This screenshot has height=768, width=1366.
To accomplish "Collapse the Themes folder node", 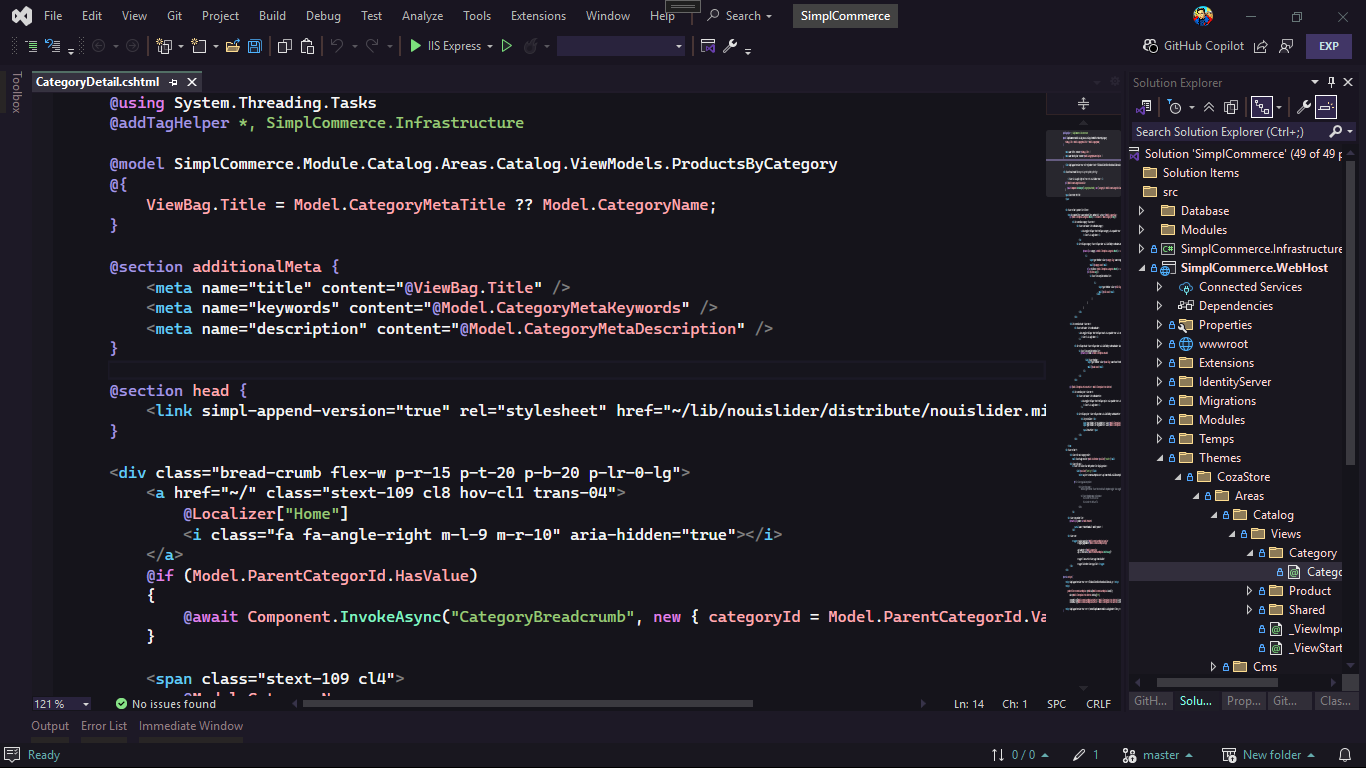I will pyautogui.click(x=1160, y=458).
